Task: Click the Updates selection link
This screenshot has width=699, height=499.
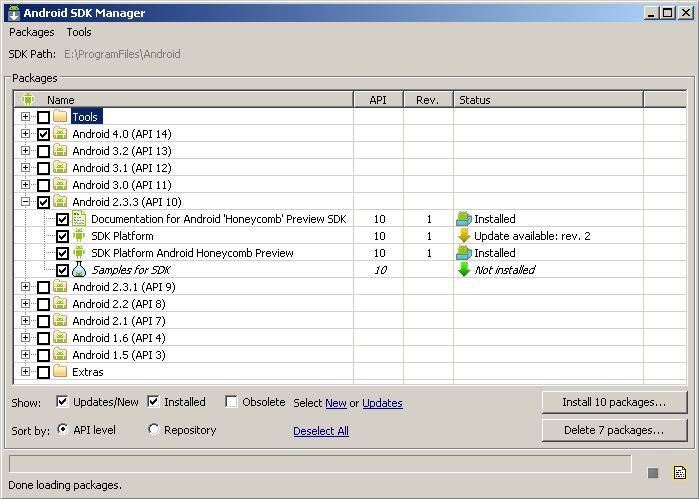Action: click(382, 403)
